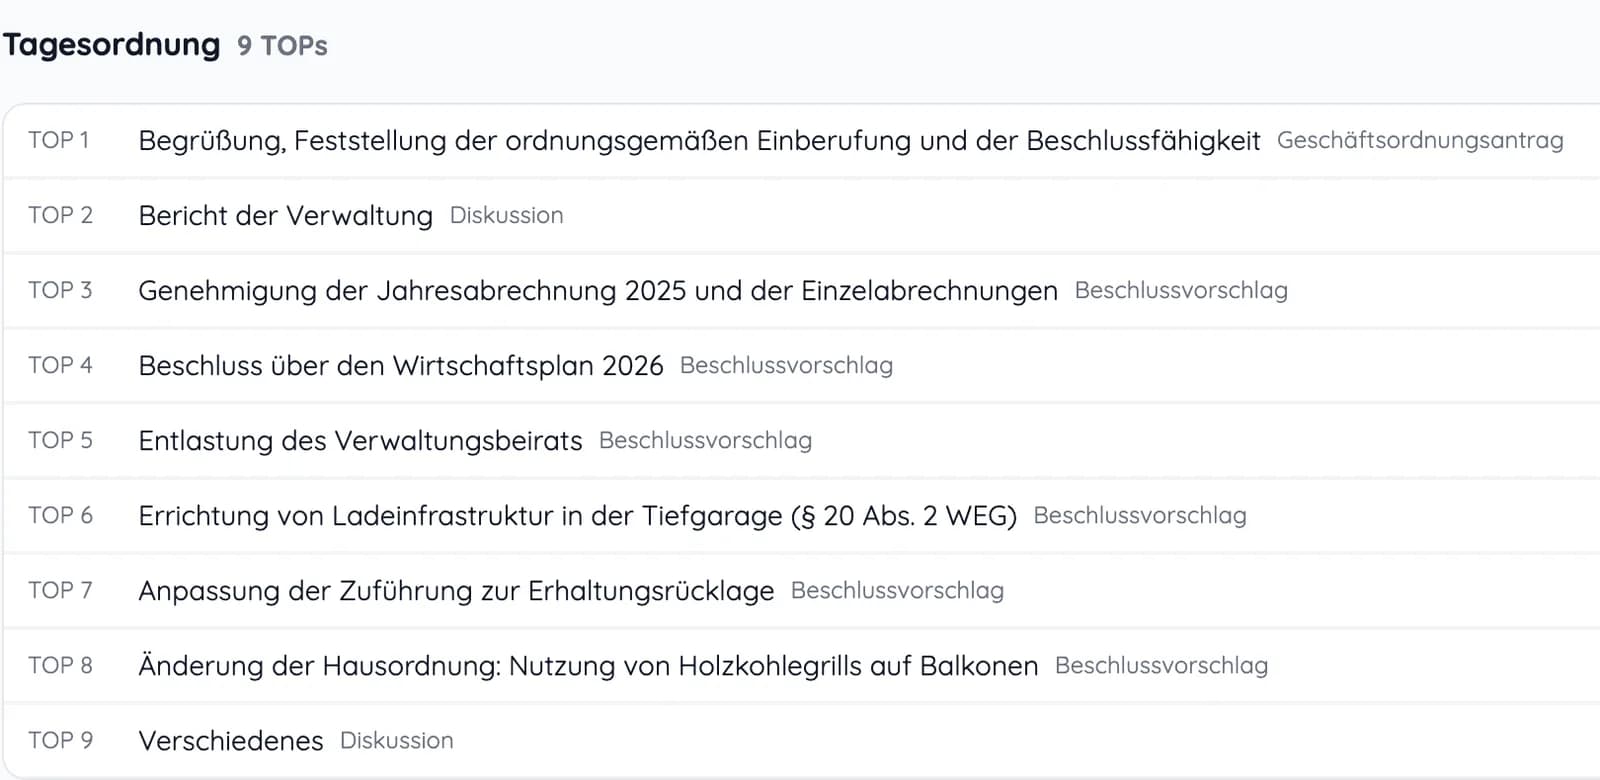The height and width of the screenshot is (780, 1600).
Task: Click 'Beschlussvorschlag' label beside Erhaltungsrücklage item
Action: [897, 591]
